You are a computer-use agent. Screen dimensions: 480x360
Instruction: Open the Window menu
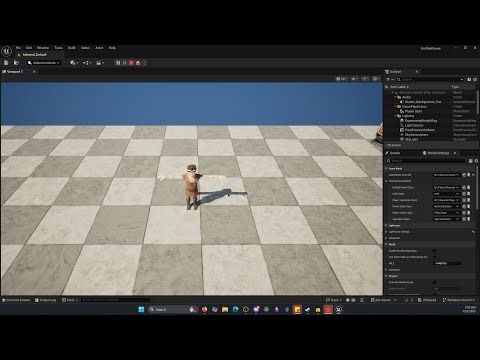[x=43, y=48]
